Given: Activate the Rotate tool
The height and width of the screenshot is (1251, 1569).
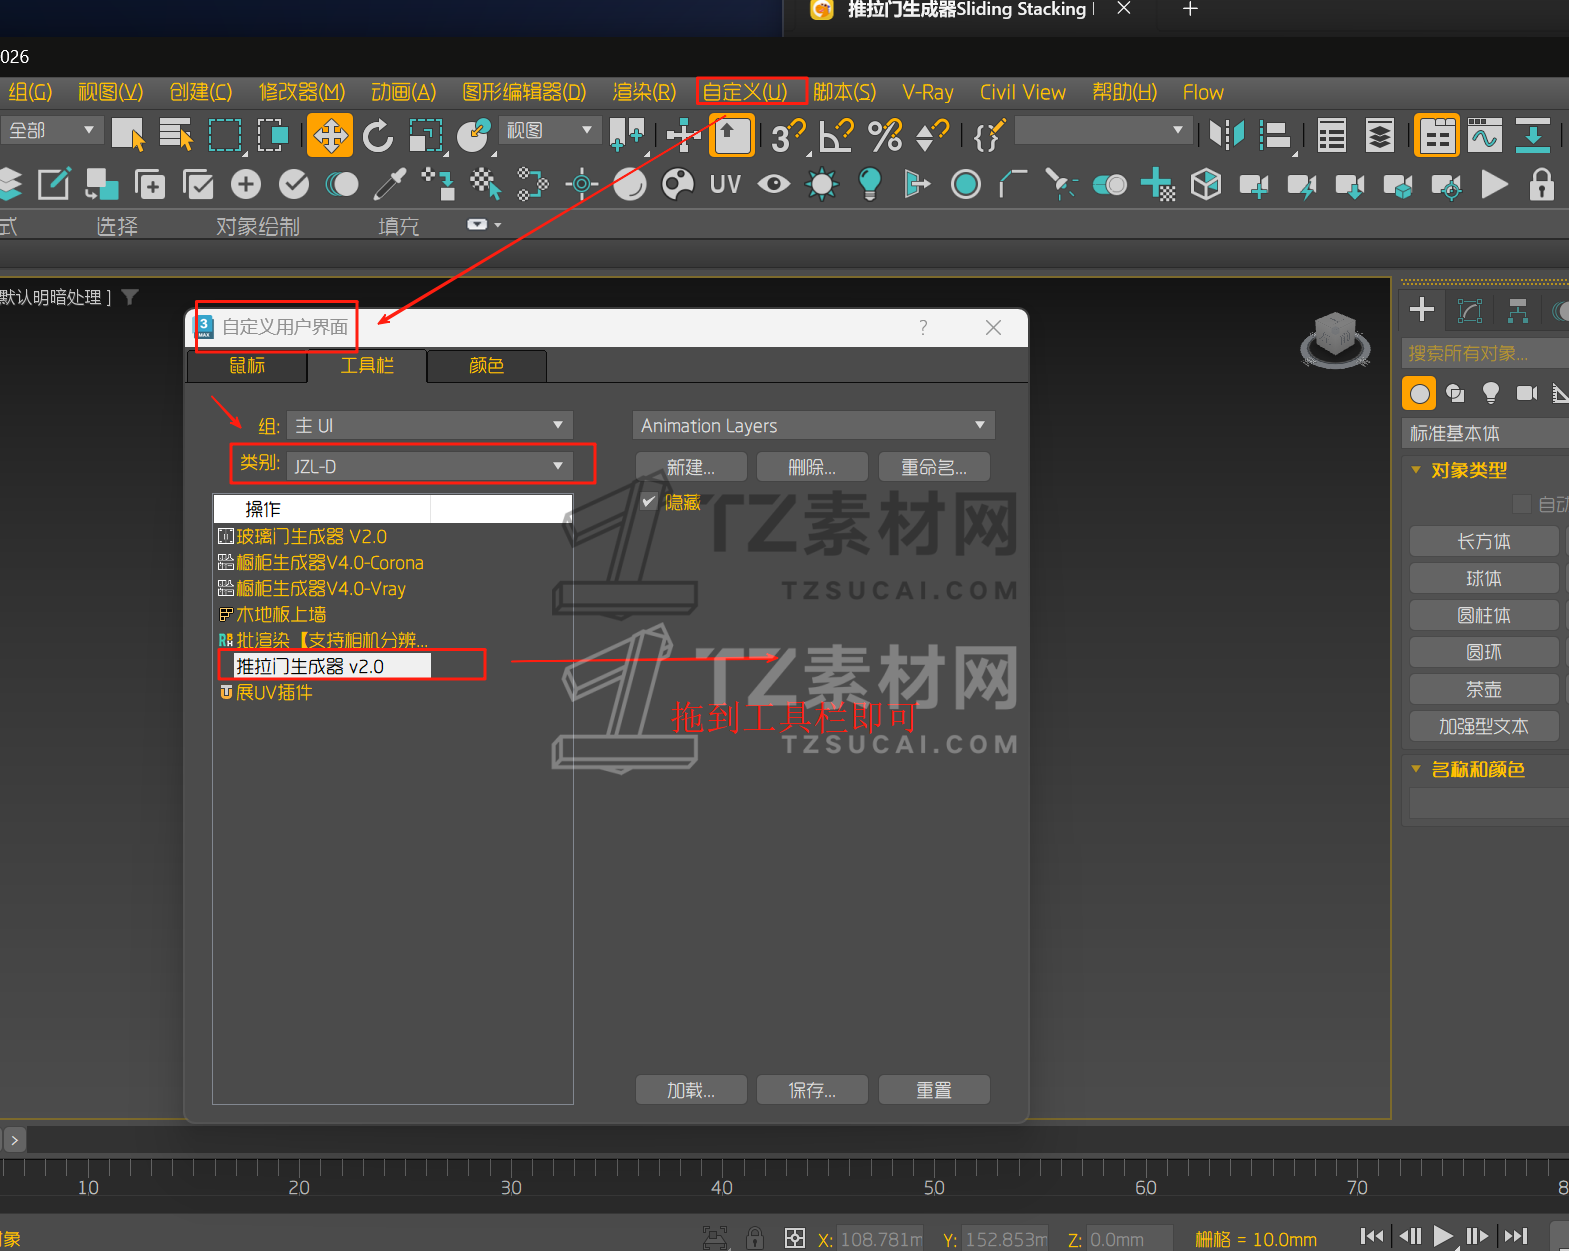Looking at the screenshot, I should click(378, 136).
